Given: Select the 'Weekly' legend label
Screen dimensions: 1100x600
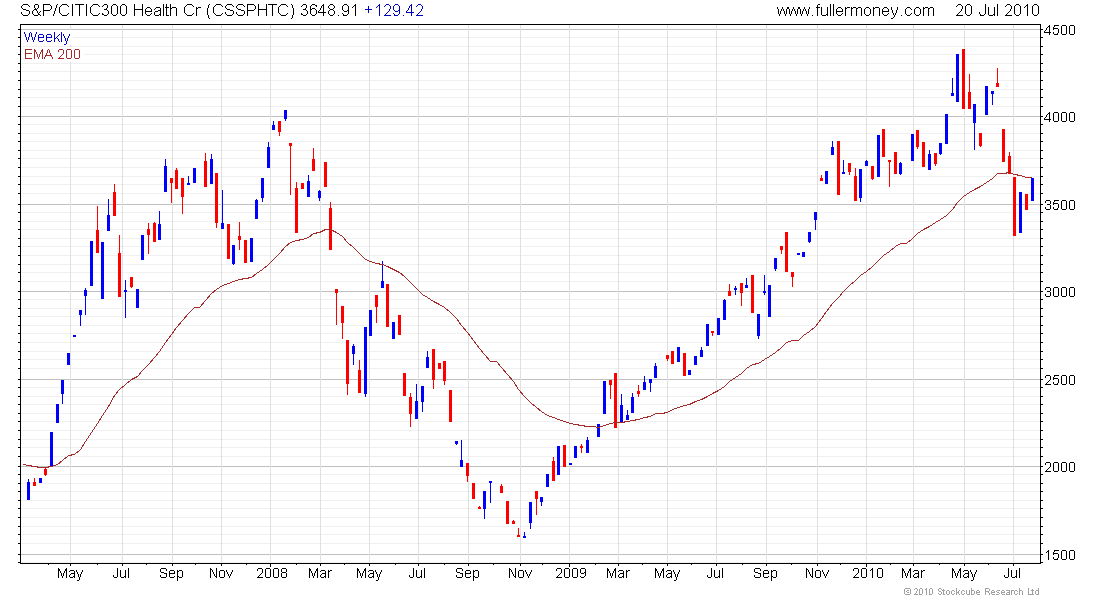Looking at the screenshot, I should [x=47, y=37].
